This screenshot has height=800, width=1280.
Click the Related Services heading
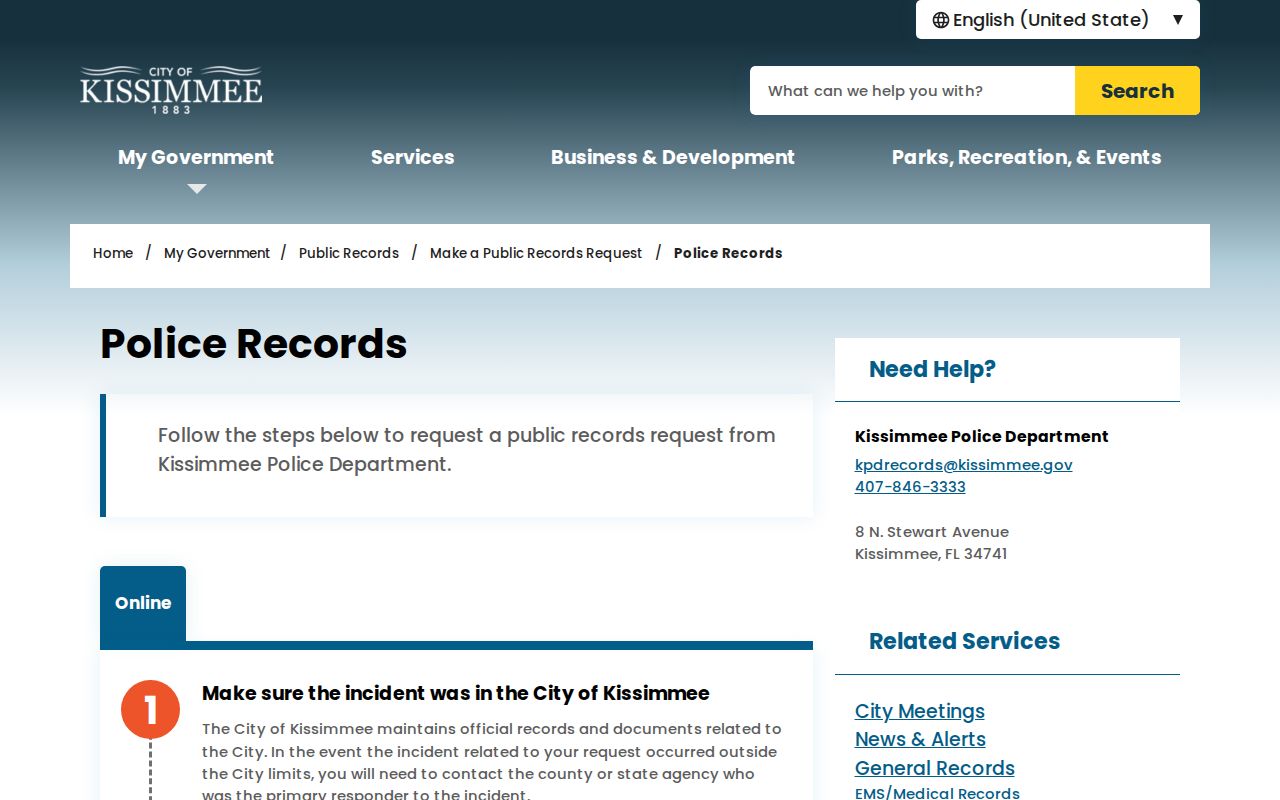pyautogui.click(x=964, y=641)
